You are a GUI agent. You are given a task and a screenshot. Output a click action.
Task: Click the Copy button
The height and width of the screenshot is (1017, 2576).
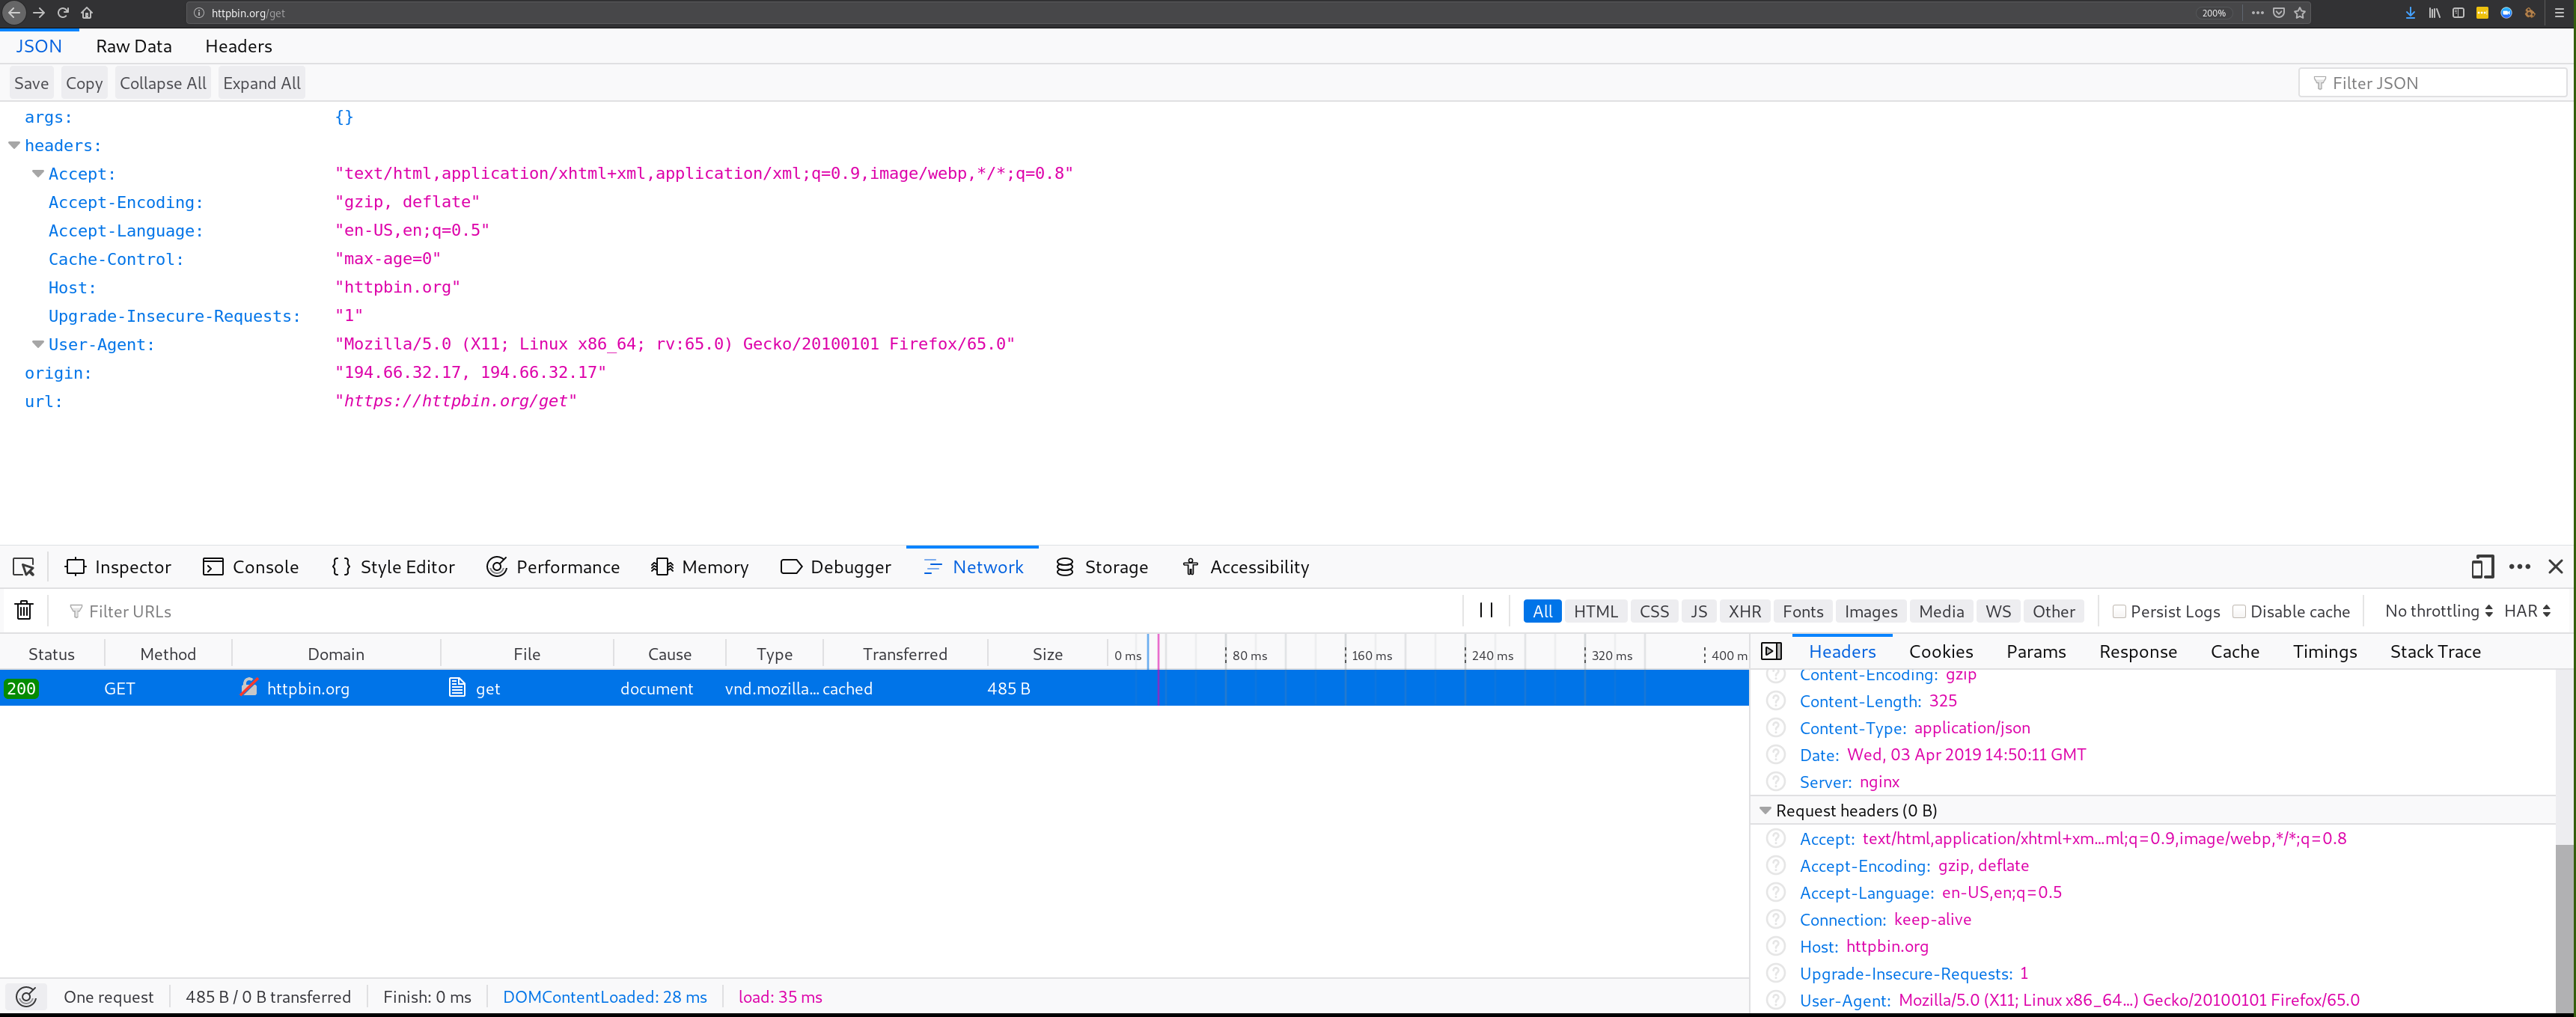84,83
